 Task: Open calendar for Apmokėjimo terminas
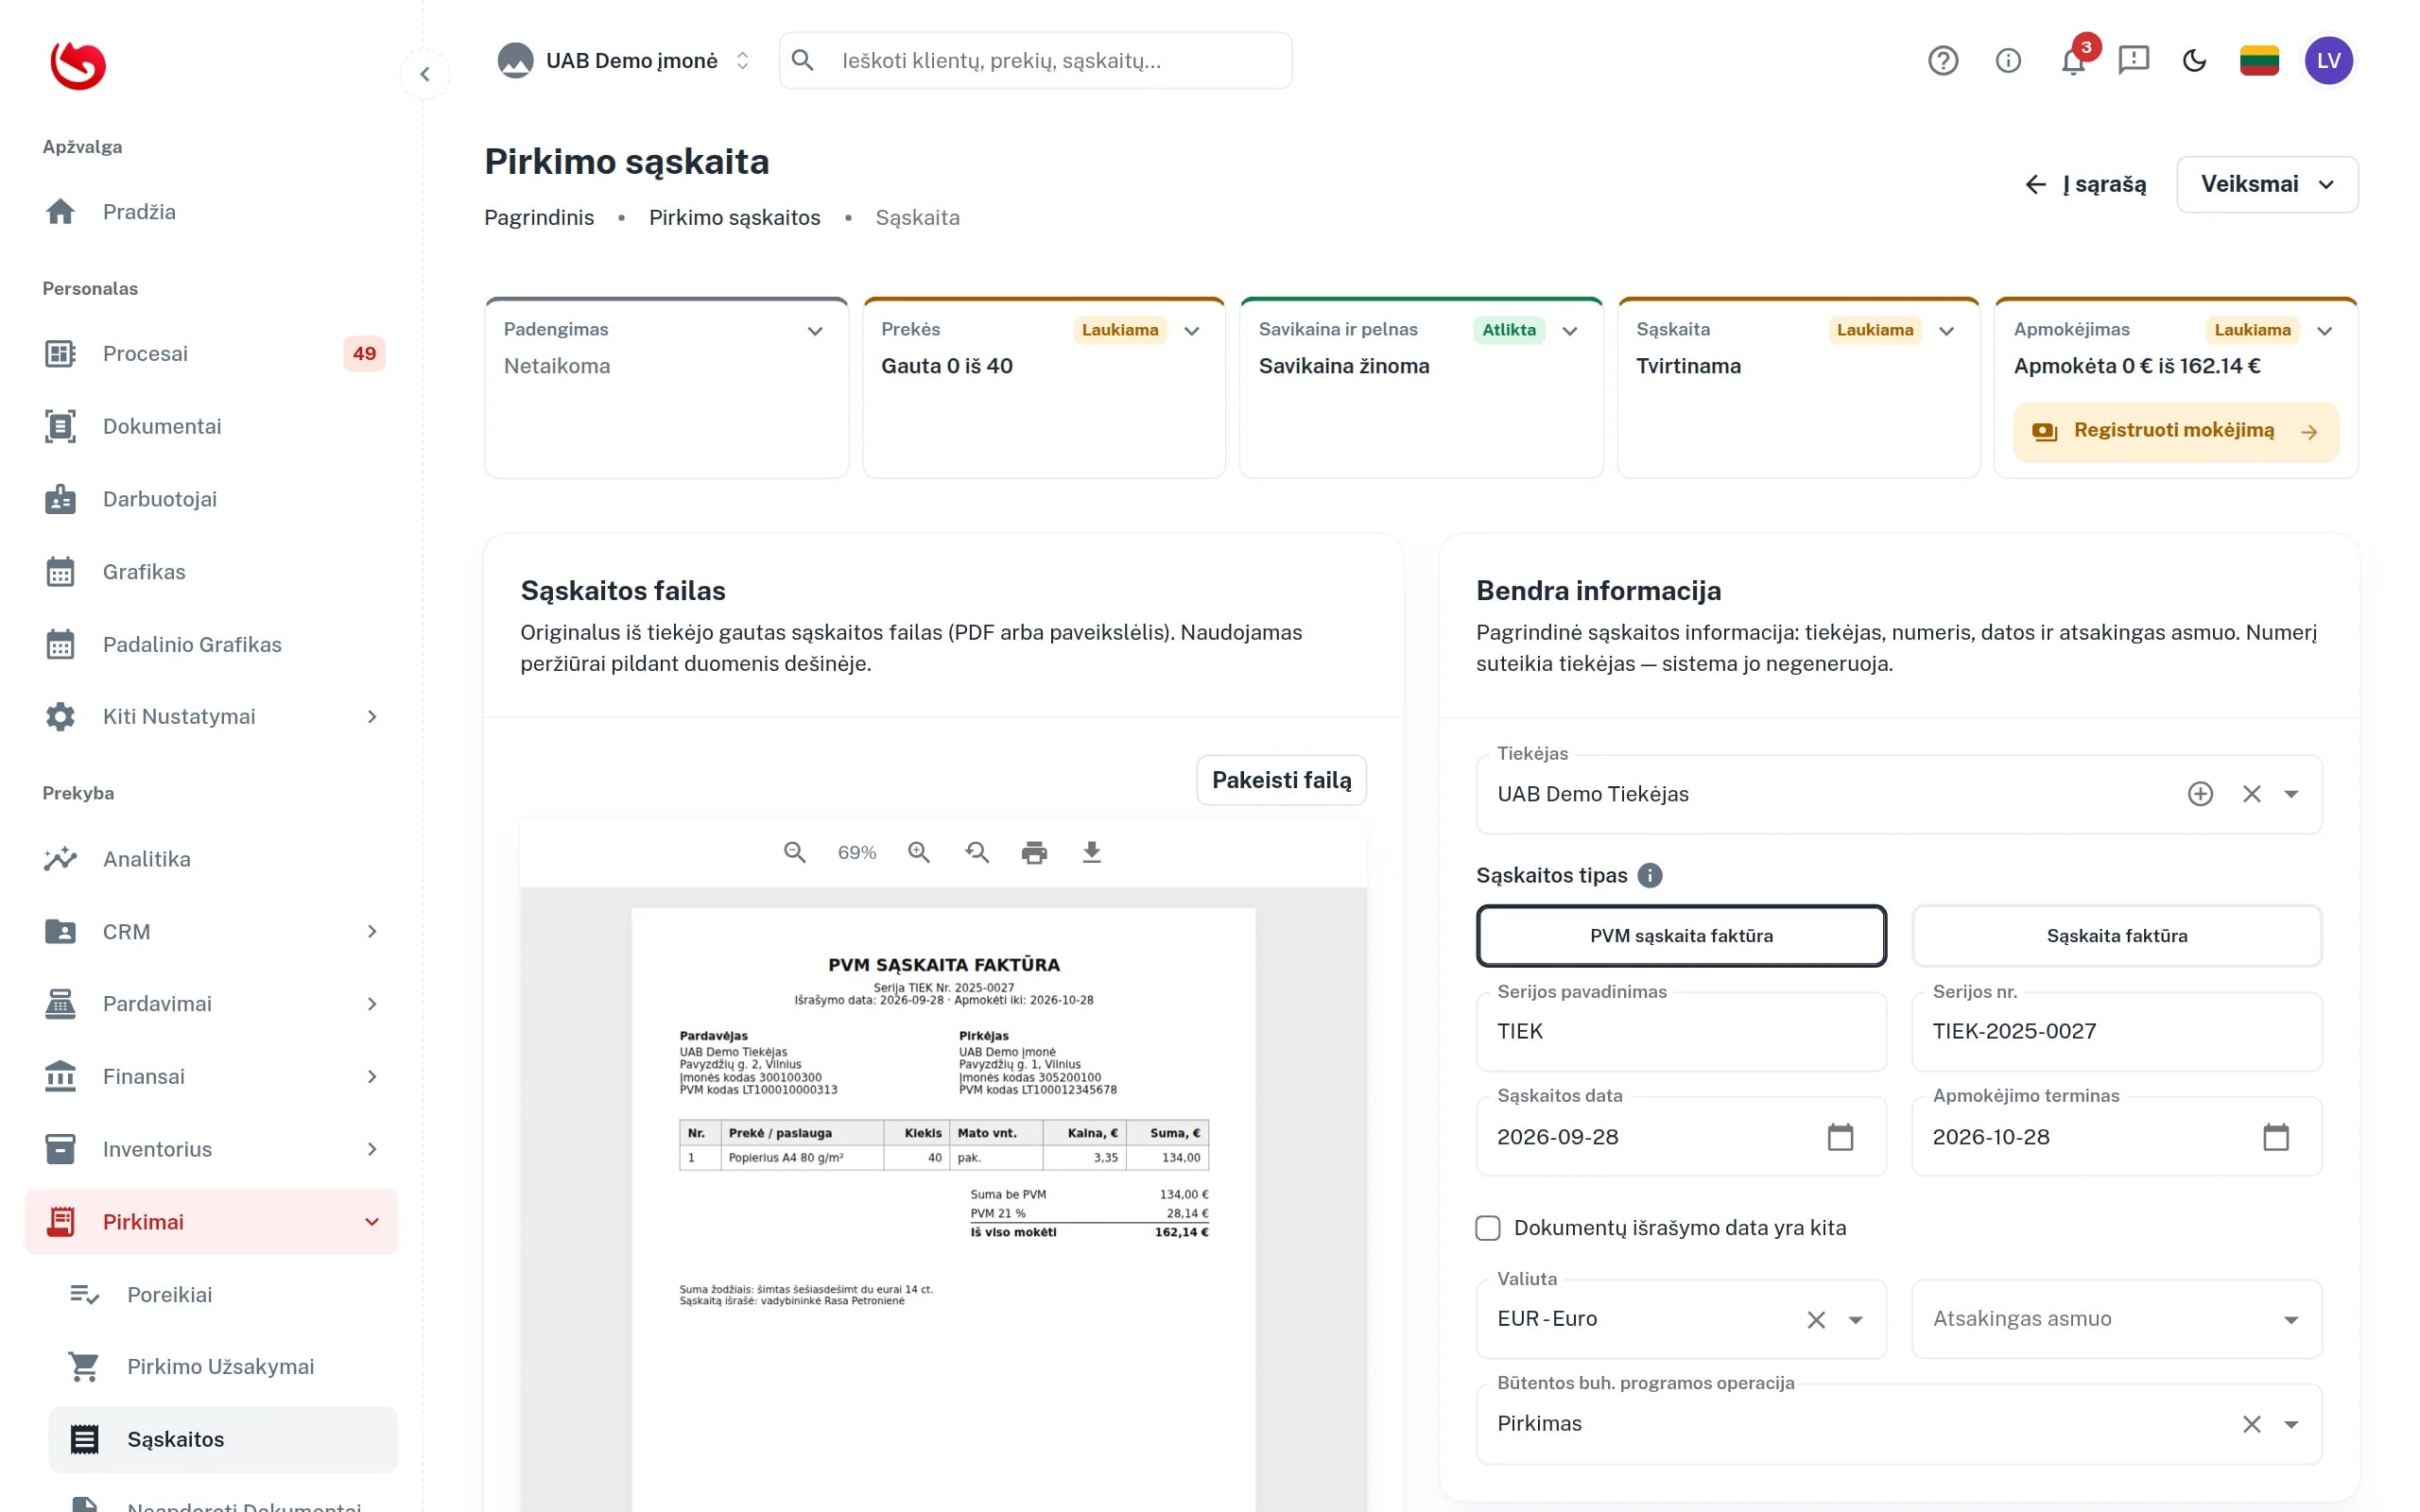point(2275,1137)
